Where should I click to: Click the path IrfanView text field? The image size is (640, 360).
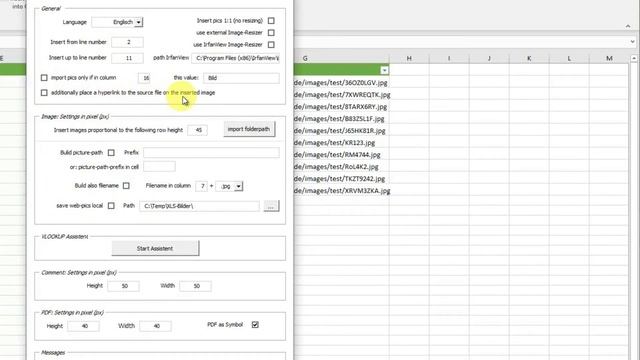236,58
